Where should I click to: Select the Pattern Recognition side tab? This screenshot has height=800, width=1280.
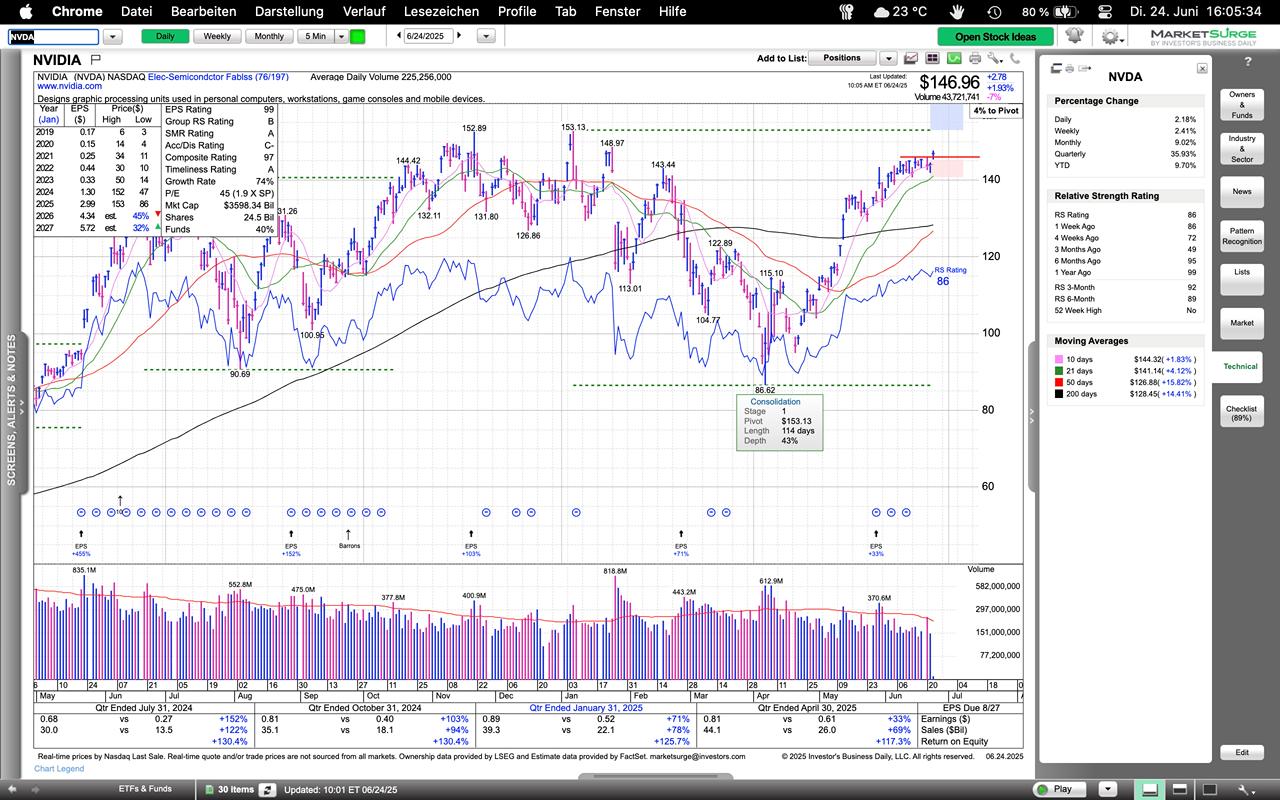point(1241,236)
